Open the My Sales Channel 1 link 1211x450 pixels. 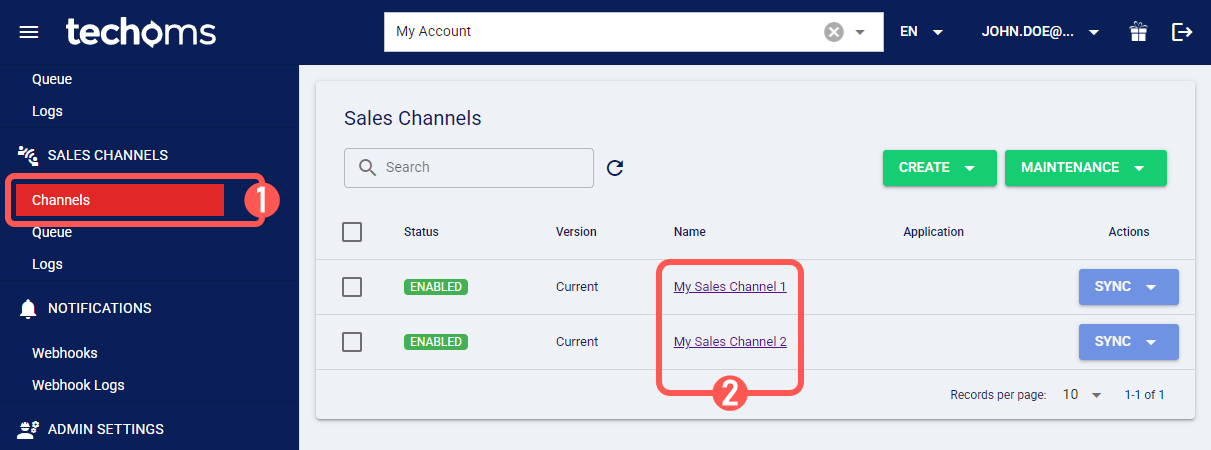tap(730, 287)
